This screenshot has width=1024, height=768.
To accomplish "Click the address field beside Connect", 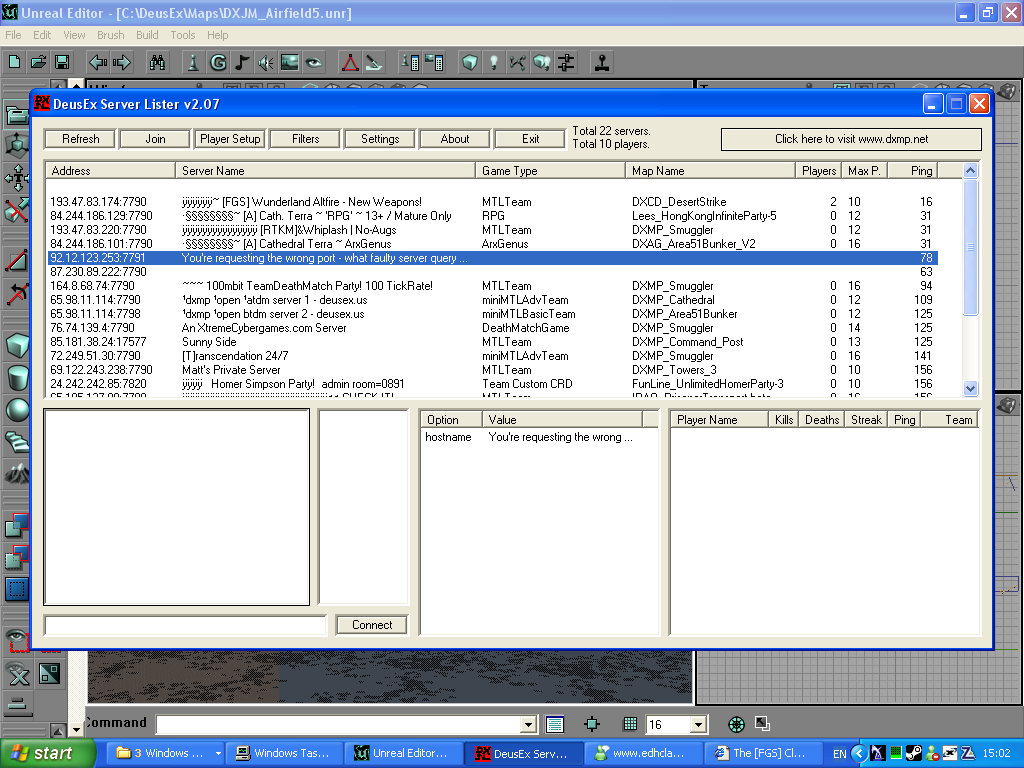I will tap(185, 625).
